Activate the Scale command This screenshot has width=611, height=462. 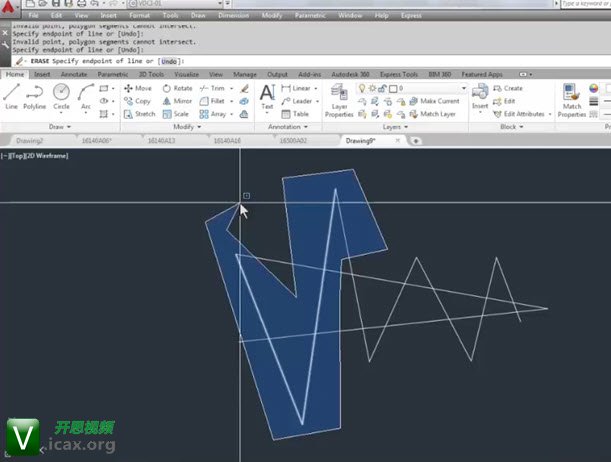176,114
